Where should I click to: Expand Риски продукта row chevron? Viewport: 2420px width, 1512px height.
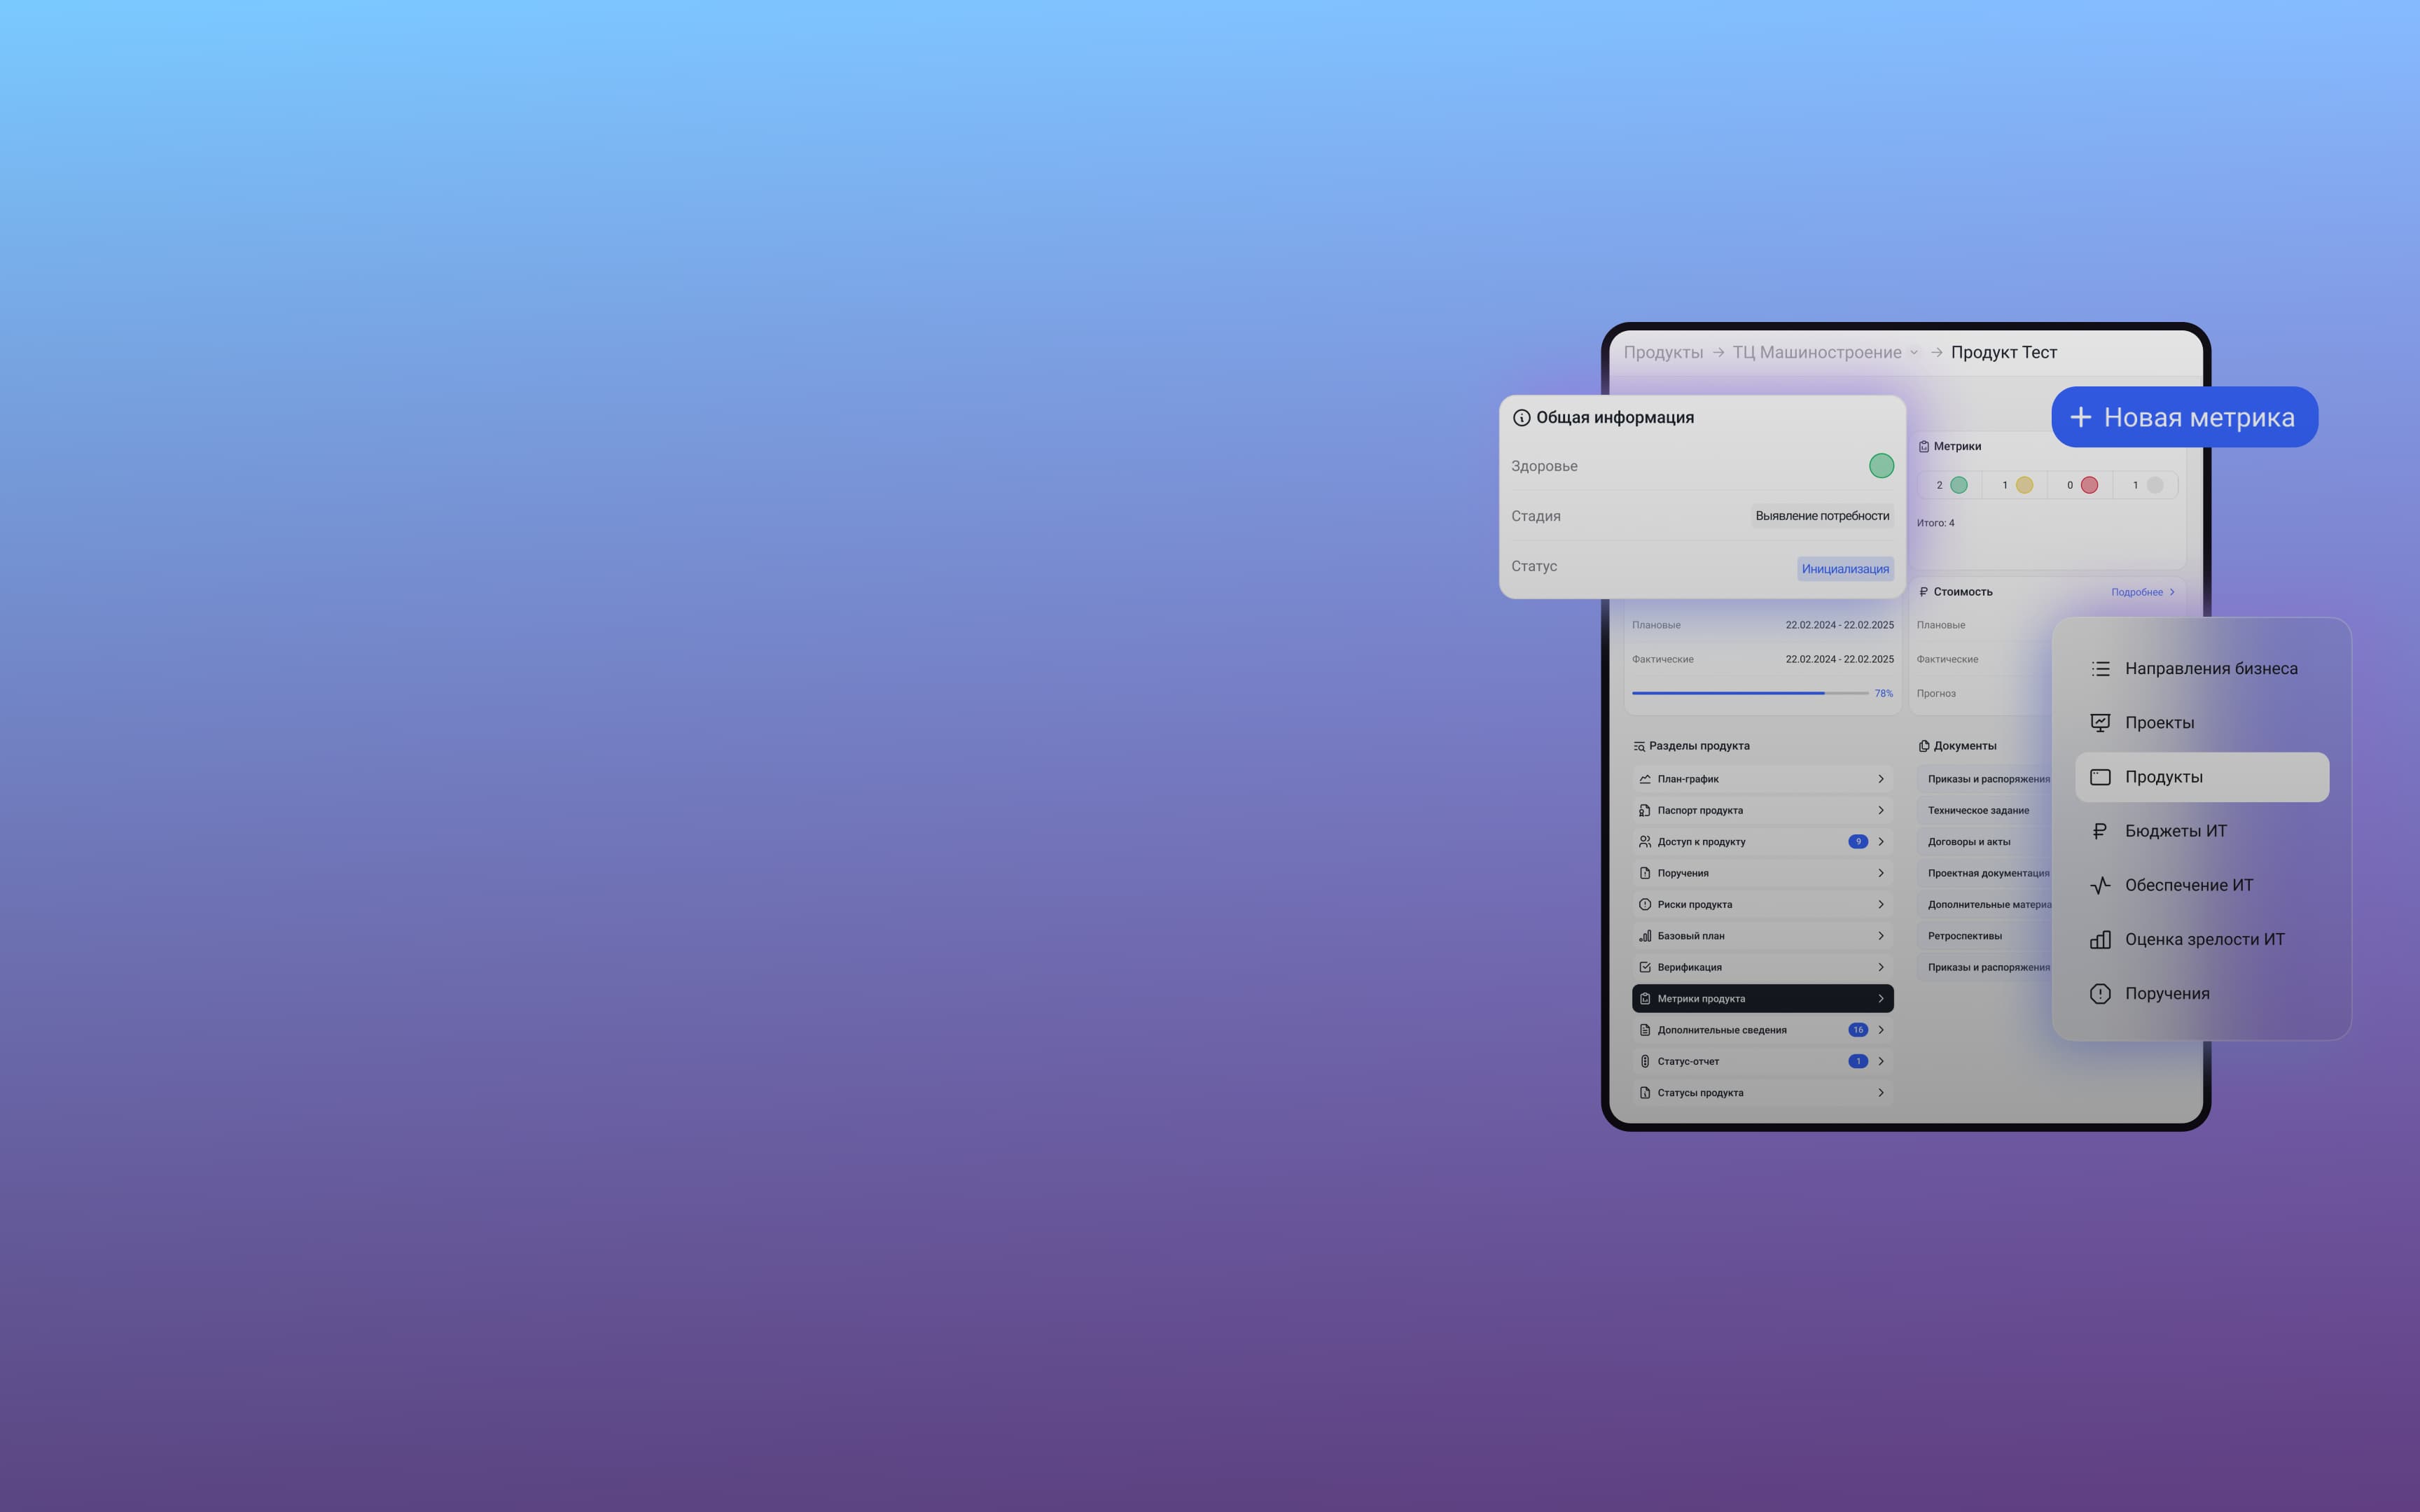[x=1880, y=904]
